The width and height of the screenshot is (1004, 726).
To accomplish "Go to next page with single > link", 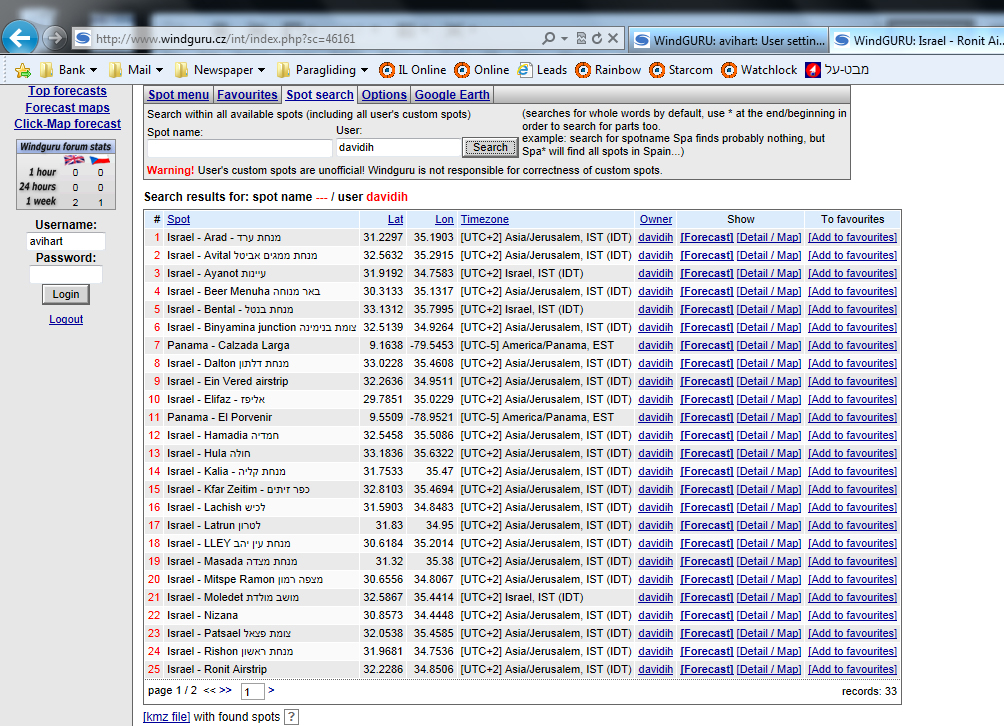I will [x=271, y=690].
